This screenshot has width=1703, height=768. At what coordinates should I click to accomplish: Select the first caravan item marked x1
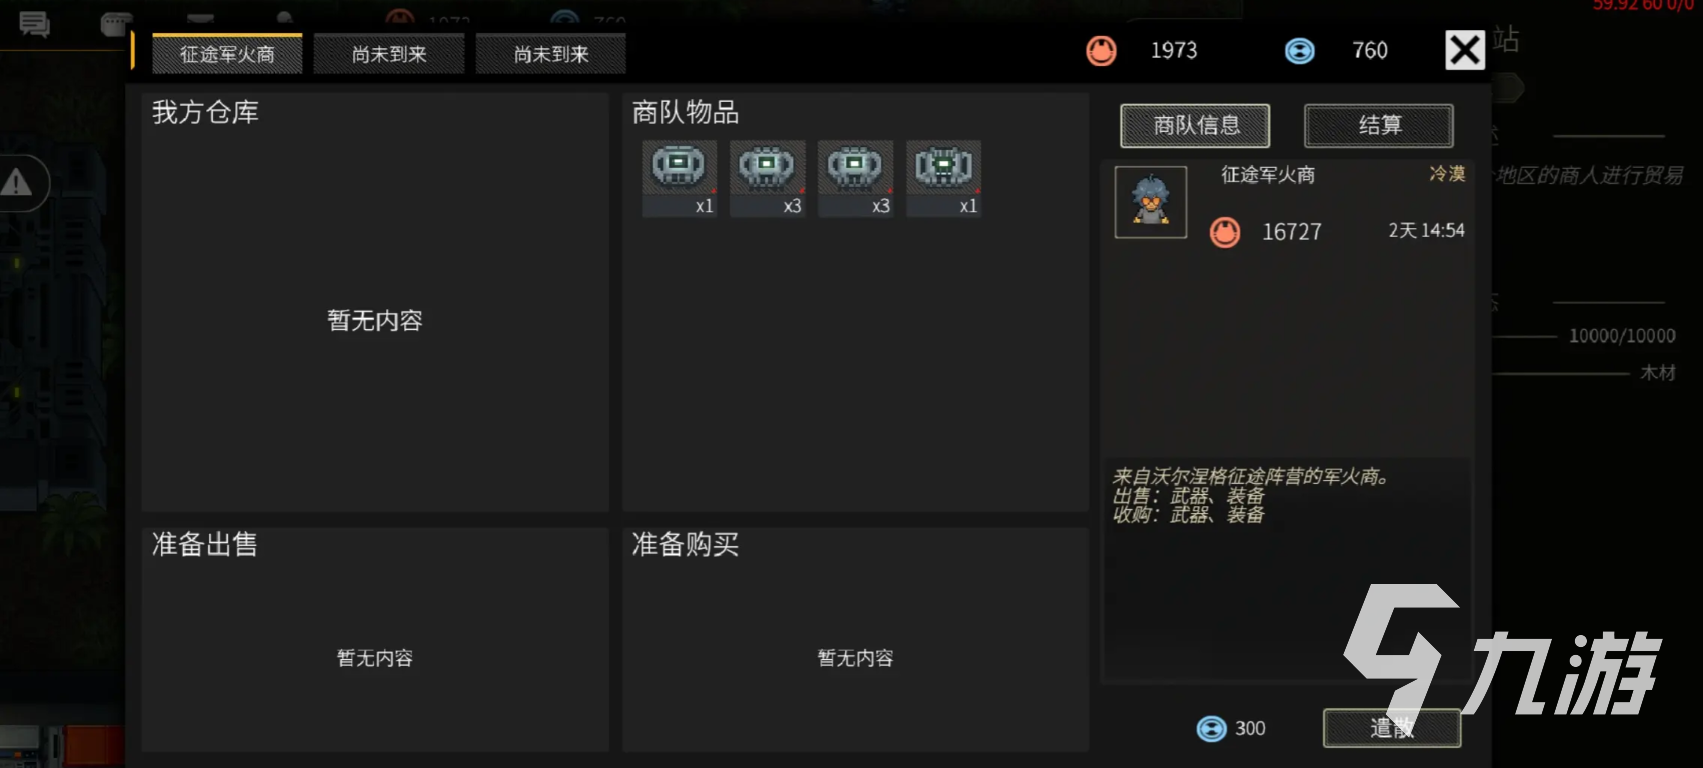coord(680,179)
